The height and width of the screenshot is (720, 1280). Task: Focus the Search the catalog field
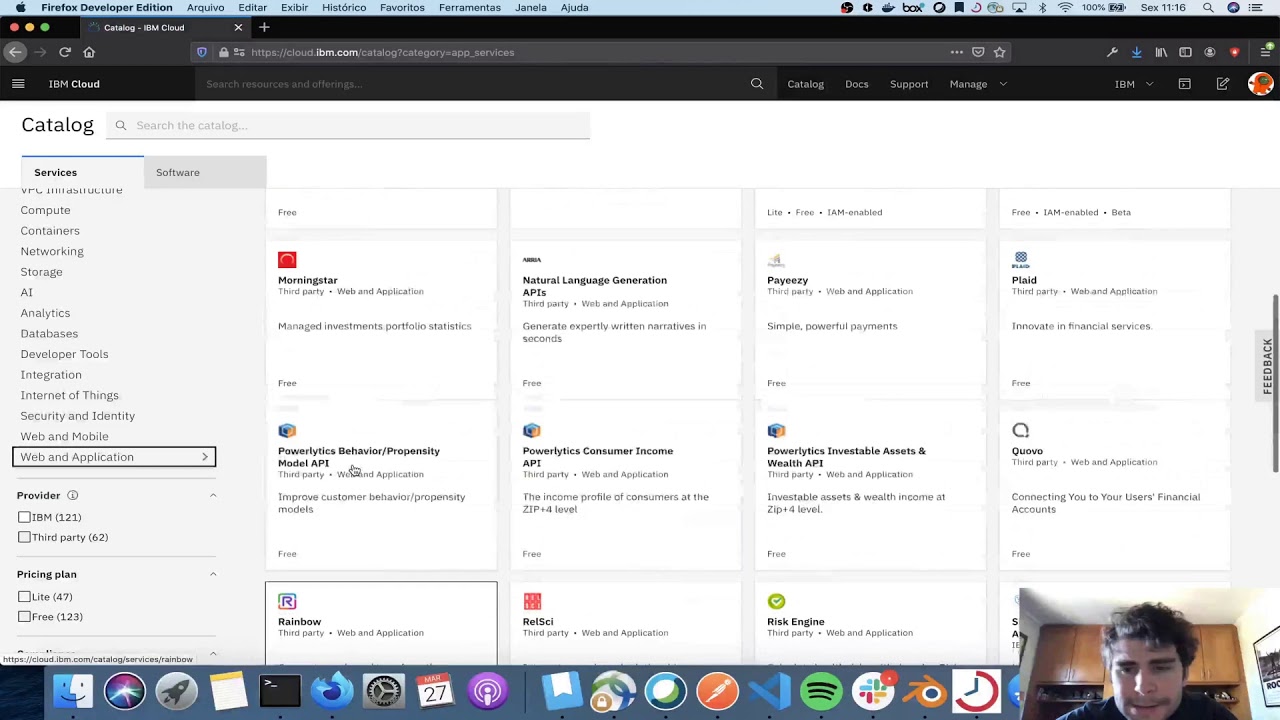pos(348,125)
